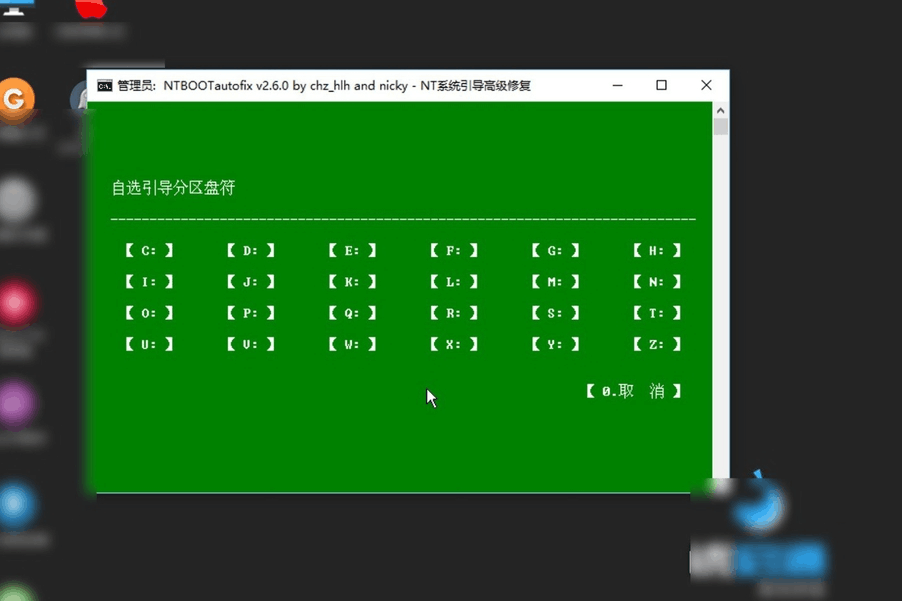Open the console icon system menu
This screenshot has width=902, height=601.
tap(104, 86)
